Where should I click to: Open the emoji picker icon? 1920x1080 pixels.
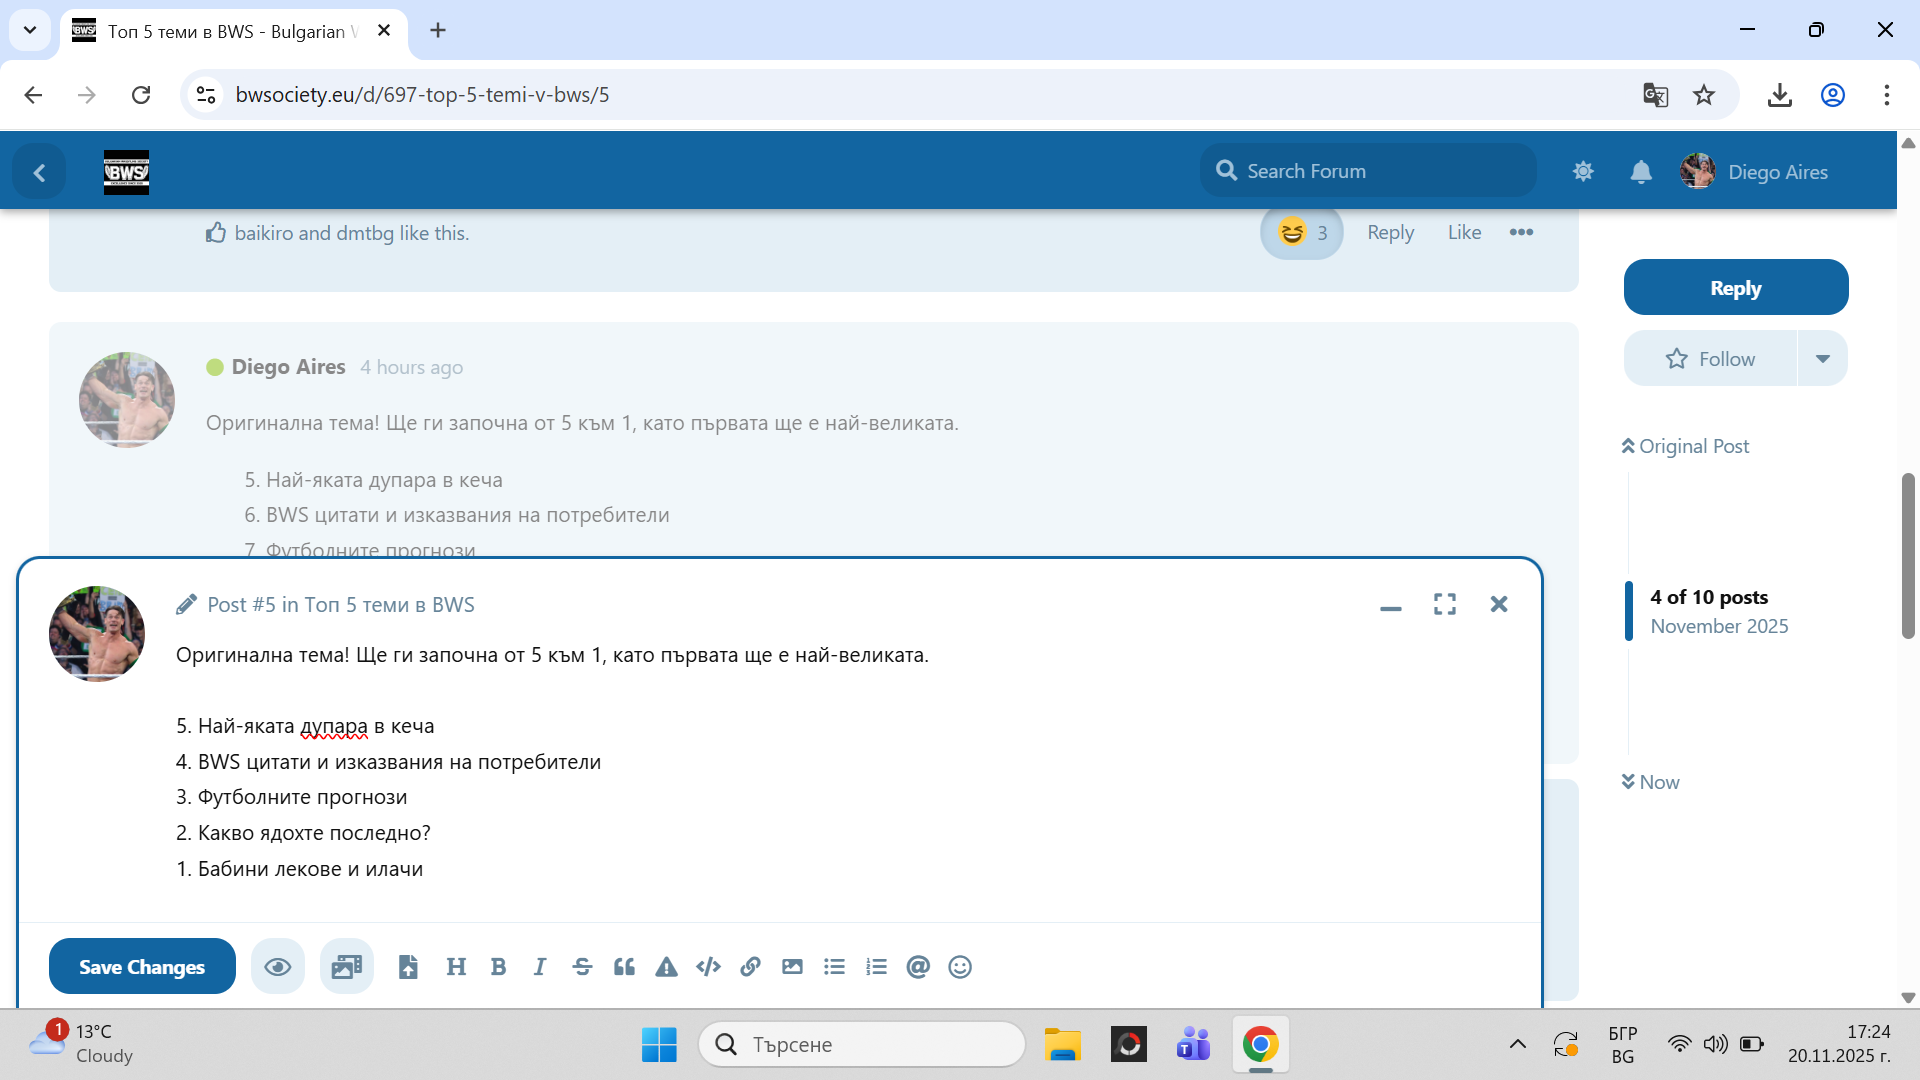pyautogui.click(x=960, y=967)
